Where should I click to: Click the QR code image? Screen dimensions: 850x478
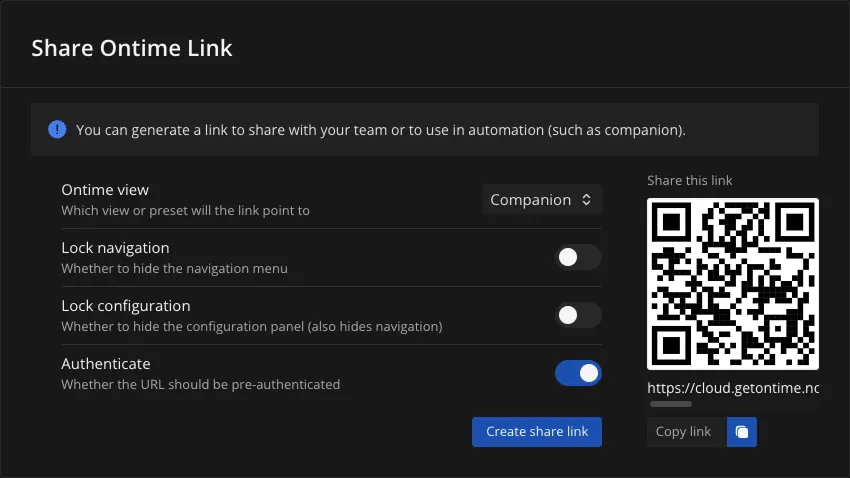coord(733,284)
